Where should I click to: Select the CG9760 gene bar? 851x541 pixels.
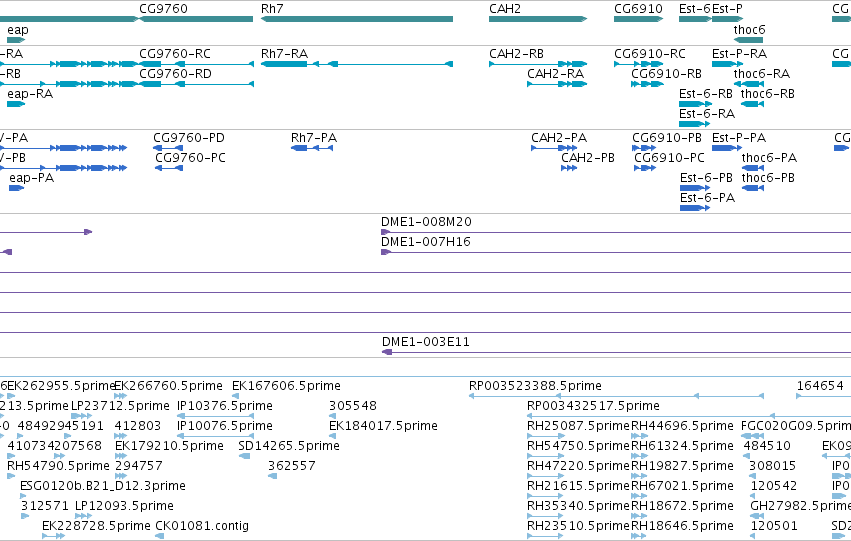[x=196, y=19]
